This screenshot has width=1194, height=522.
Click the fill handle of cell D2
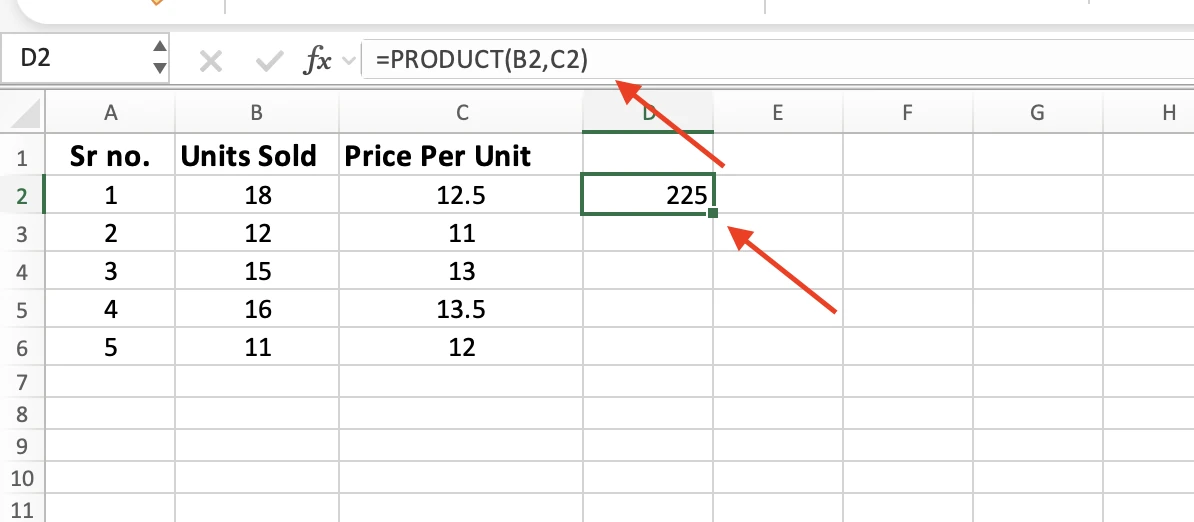coord(713,214)
